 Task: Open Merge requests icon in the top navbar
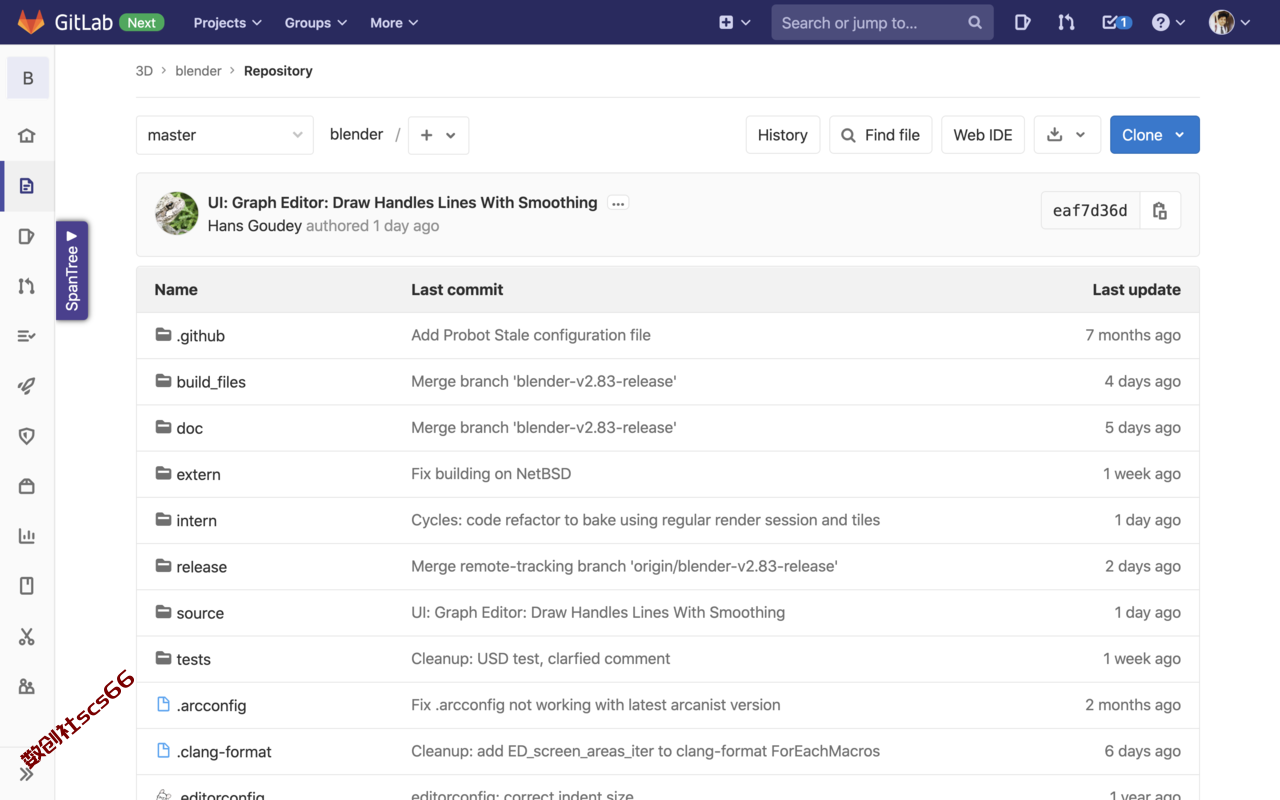[1066, 22]
